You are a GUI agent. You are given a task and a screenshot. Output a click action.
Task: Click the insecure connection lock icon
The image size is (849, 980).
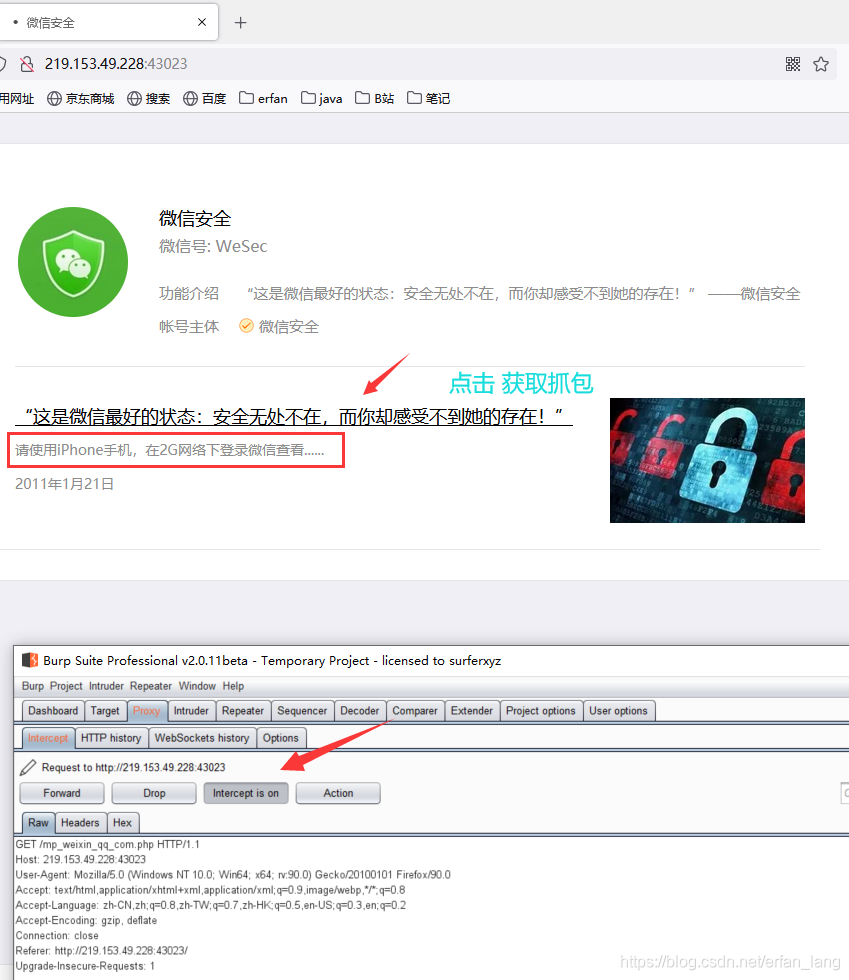pyautogui.click(x=27, y=64)
